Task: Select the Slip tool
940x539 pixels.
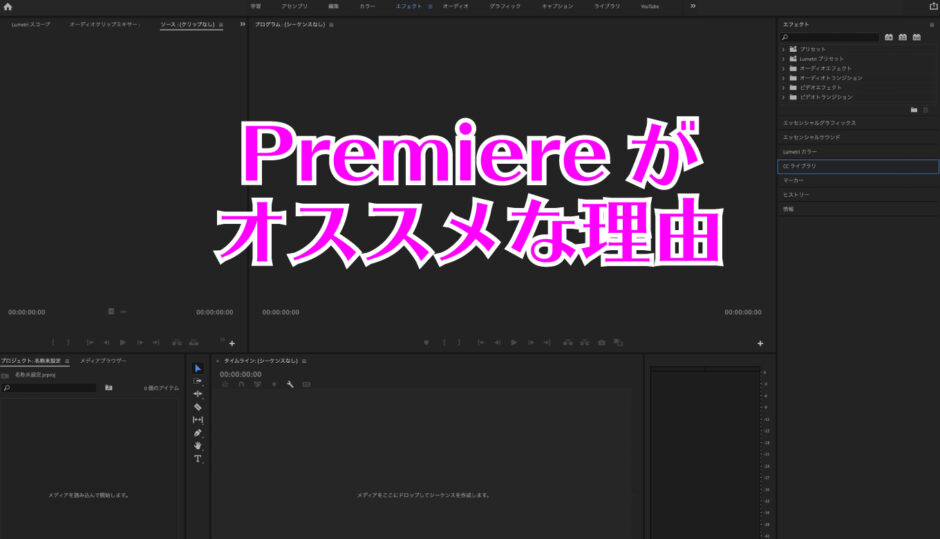Action: (198, 420)
